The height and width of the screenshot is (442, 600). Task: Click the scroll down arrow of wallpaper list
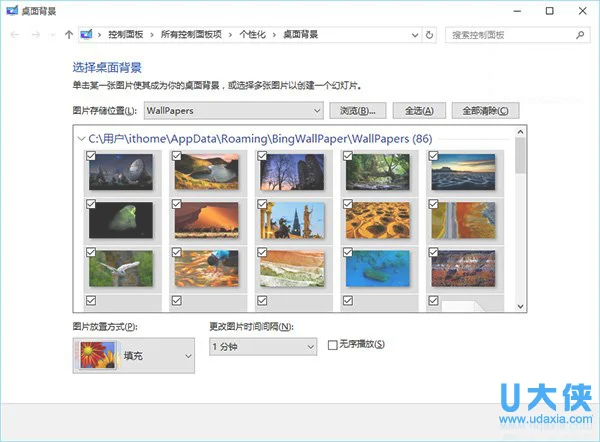pyautogui.click(x=520, y=306)
